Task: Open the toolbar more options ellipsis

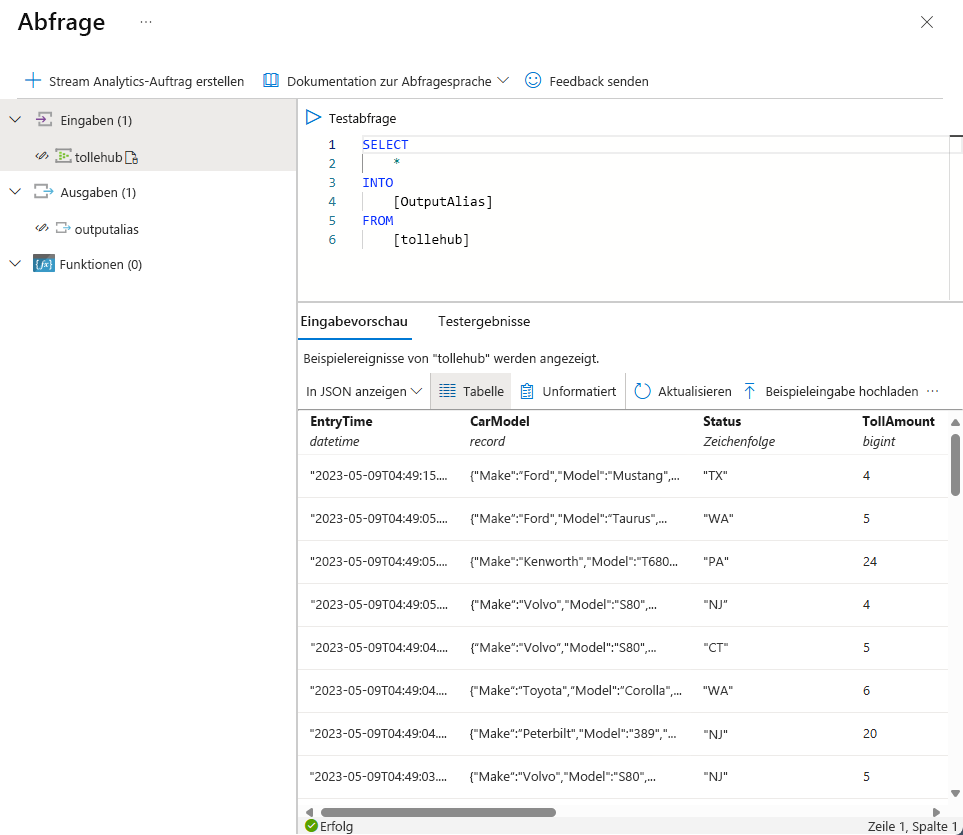Action: (933, 391)
